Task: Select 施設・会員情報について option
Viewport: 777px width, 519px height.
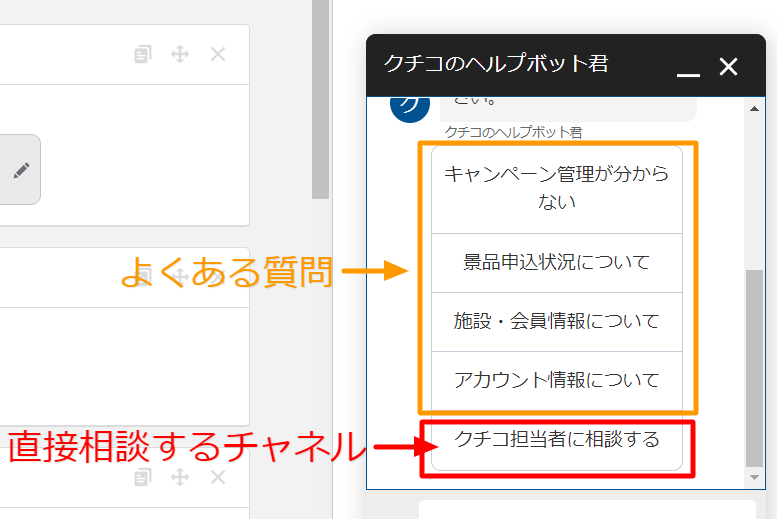Action: [556, 321]
